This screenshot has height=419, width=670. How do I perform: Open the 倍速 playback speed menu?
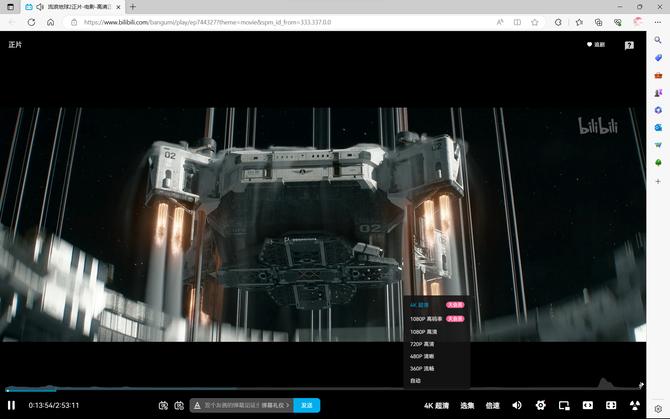click(x=492, y=405)
